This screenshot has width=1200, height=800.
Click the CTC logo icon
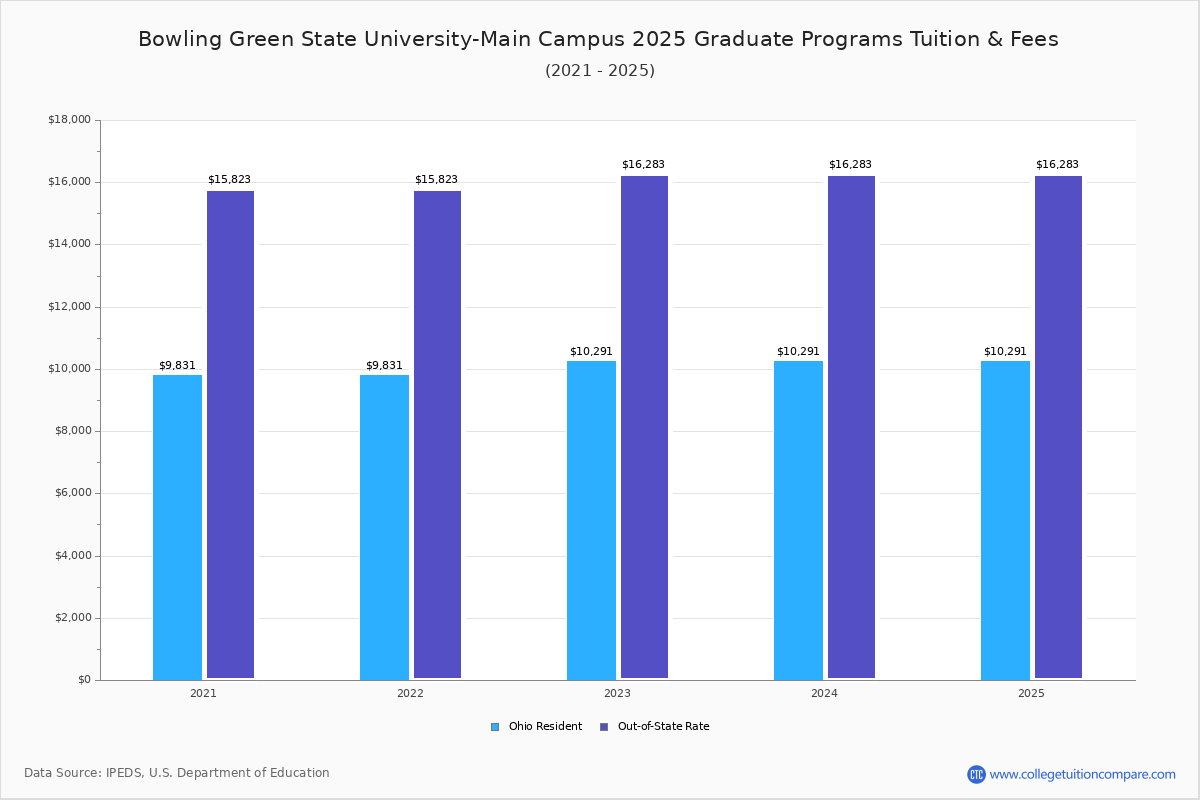point(976,774)
